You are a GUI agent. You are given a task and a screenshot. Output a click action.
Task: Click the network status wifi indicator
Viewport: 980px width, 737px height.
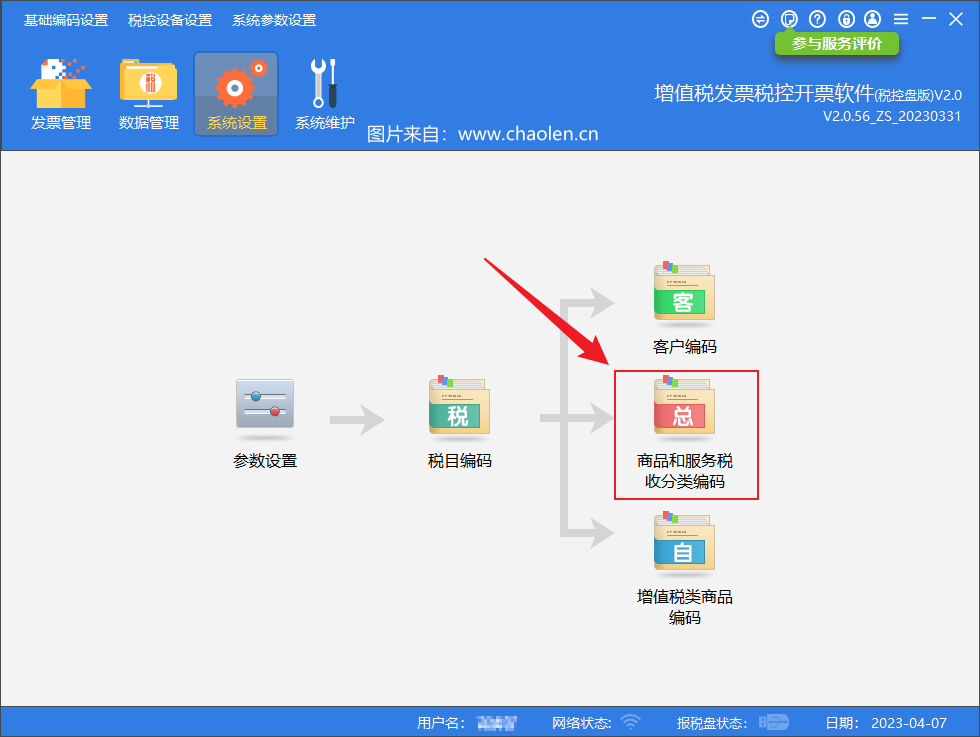point(630,722)
